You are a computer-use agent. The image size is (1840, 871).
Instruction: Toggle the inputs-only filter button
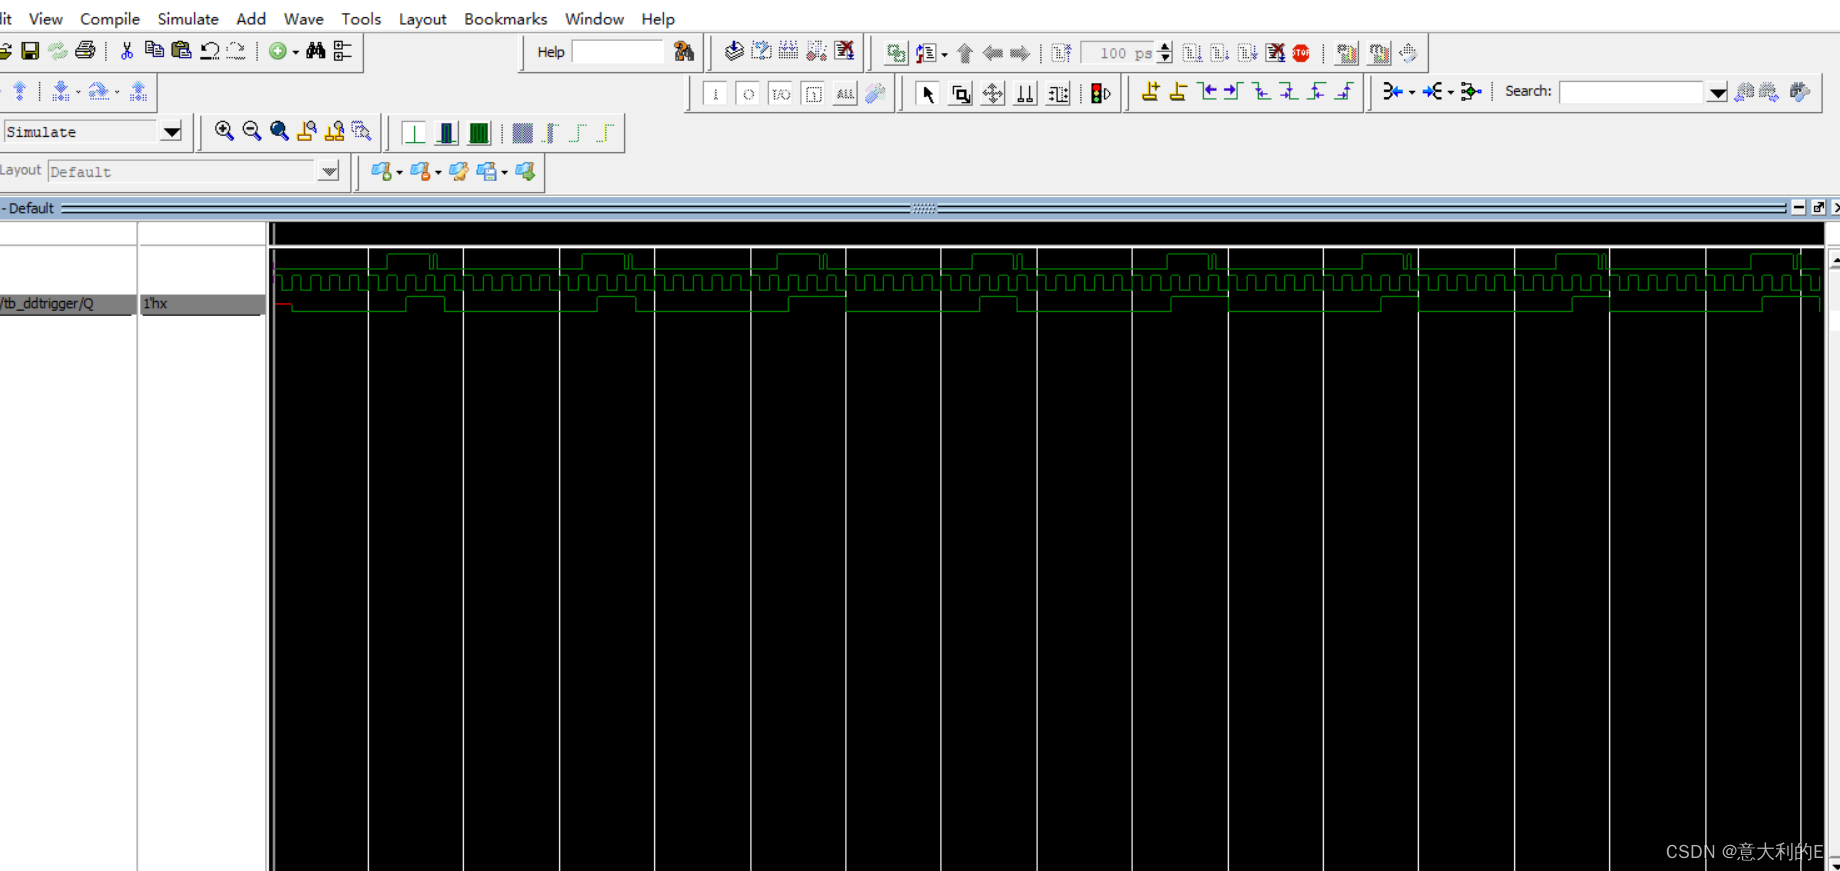pos(715,94)
